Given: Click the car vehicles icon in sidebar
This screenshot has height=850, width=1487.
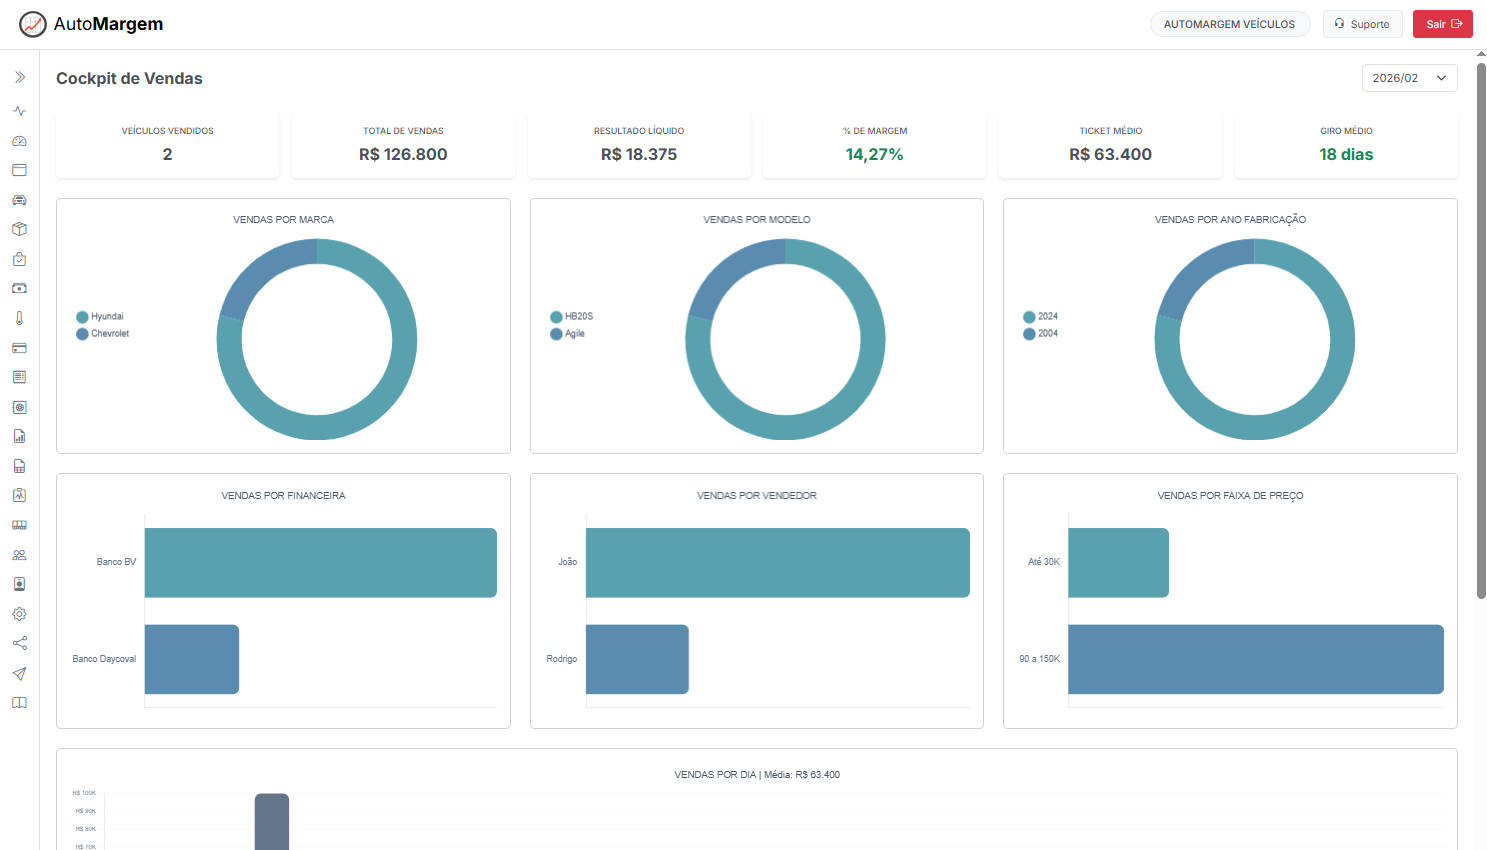Looking at the screenshot, I should [19, 200].
